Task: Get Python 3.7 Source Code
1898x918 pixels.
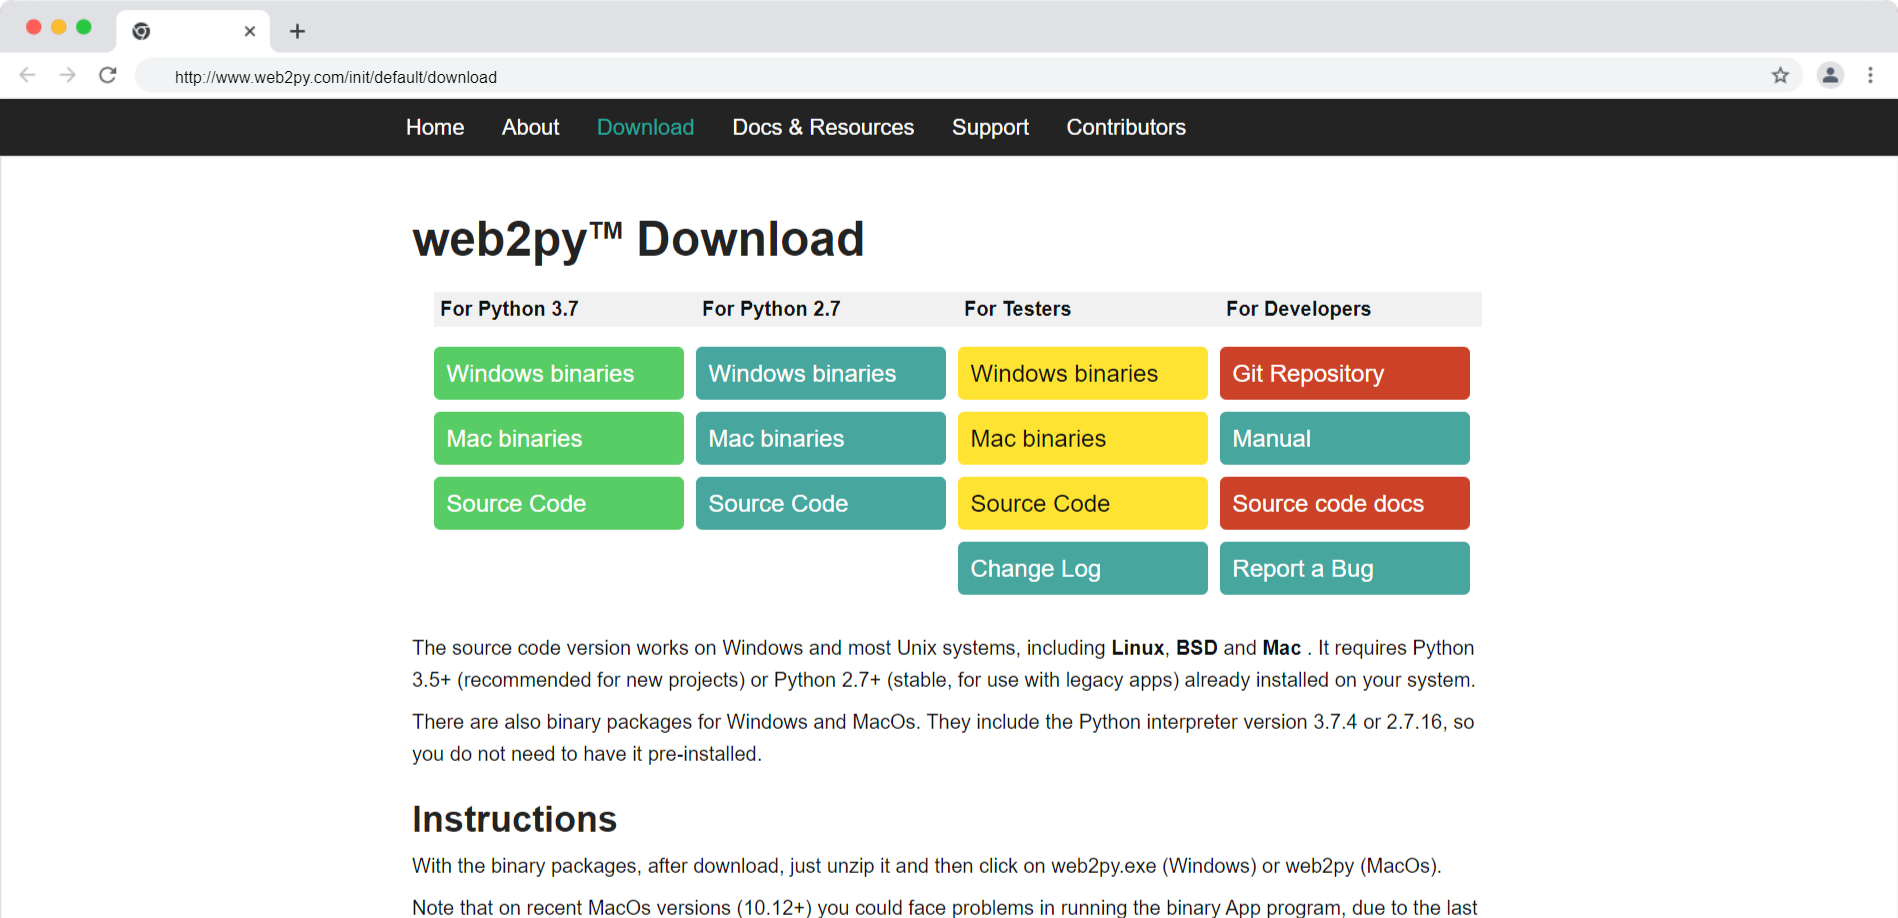Action: 559,503
